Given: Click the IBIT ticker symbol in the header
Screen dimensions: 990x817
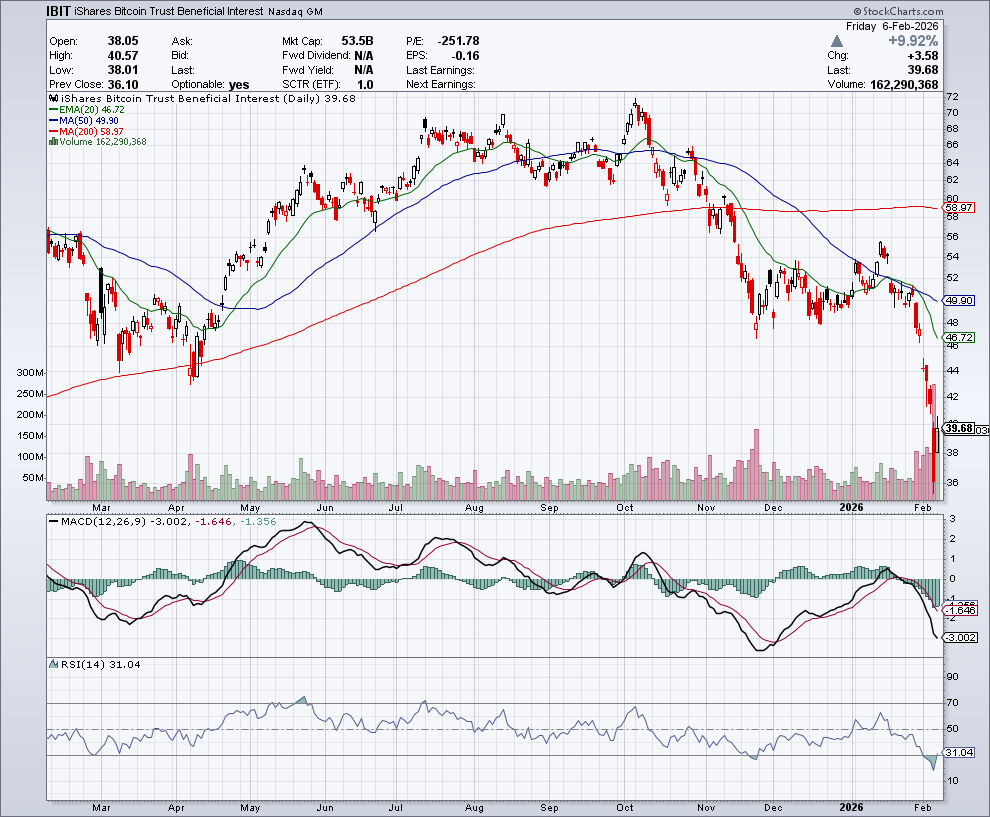Looking at the screenshot, I should [59, 11].
